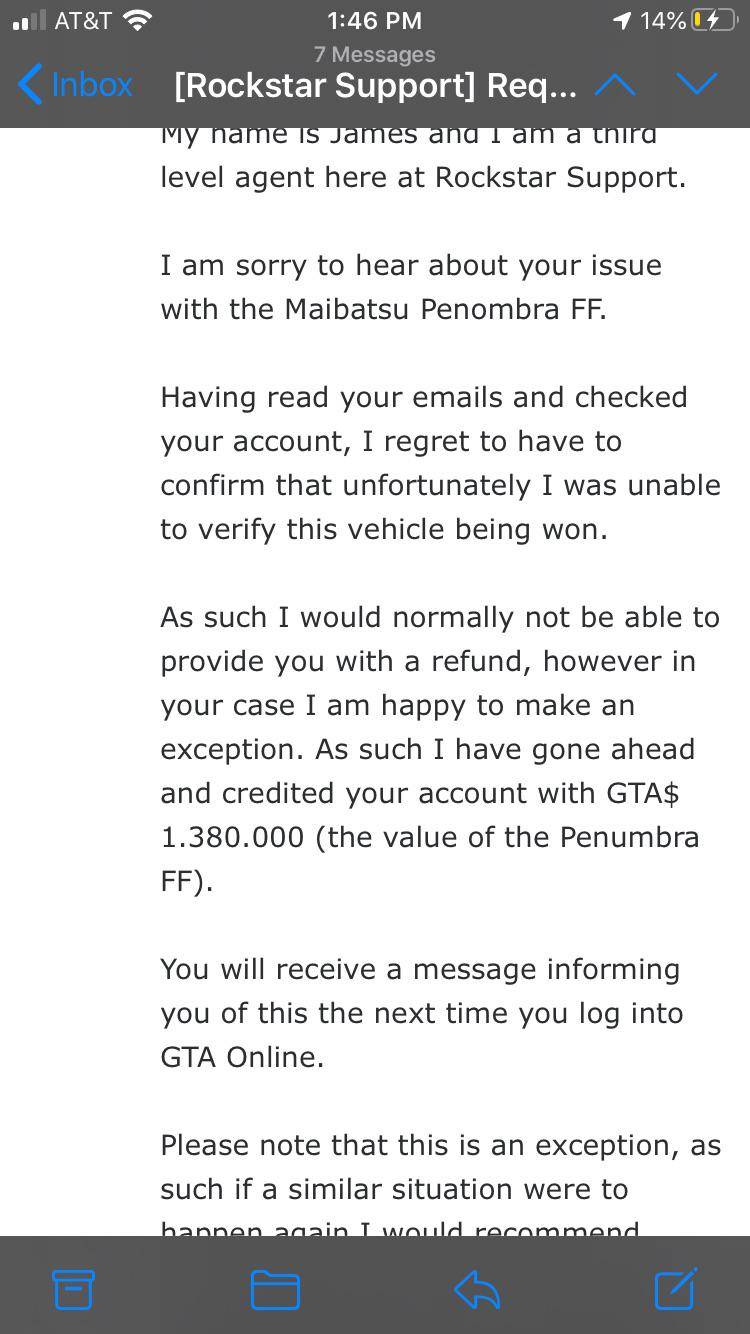Tap the cellular signal bars
Image resolution: width=750 pixels, height=1334 pixels.
pos(29,20)
